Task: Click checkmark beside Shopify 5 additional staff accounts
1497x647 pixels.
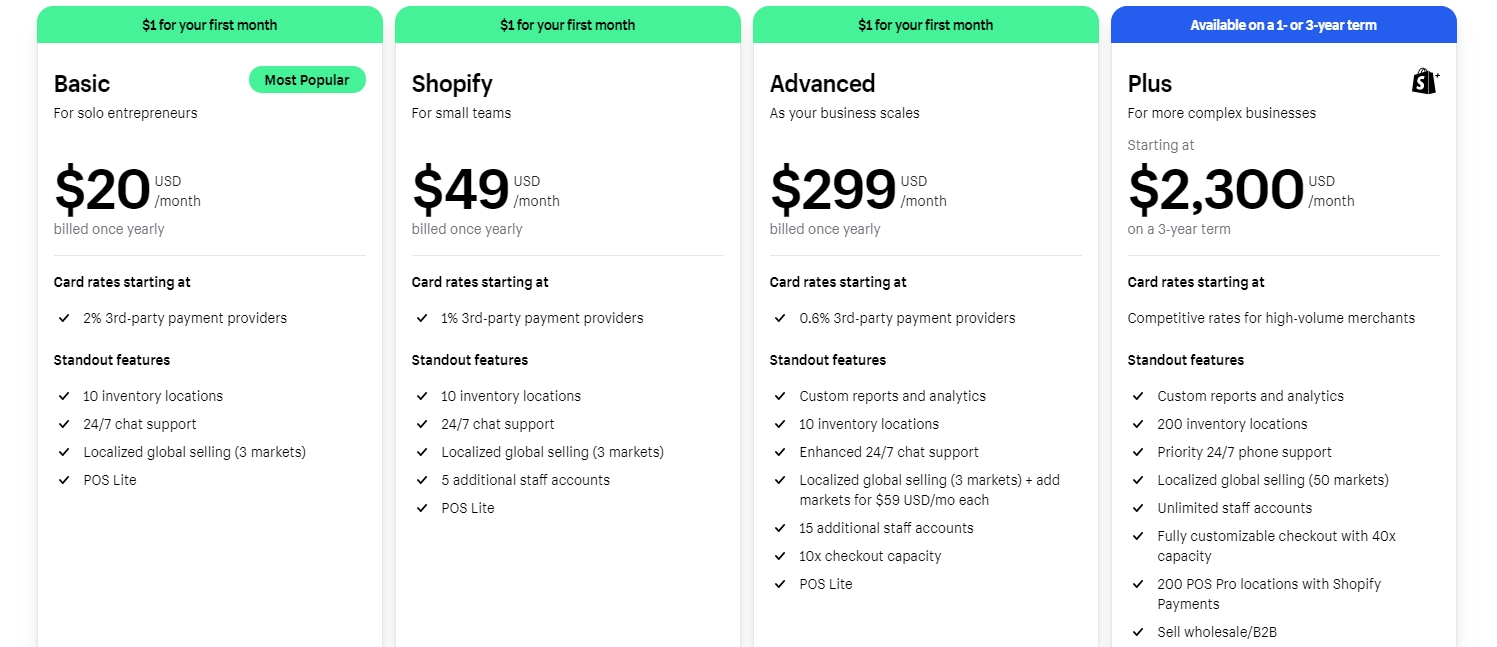Action: 422,480
